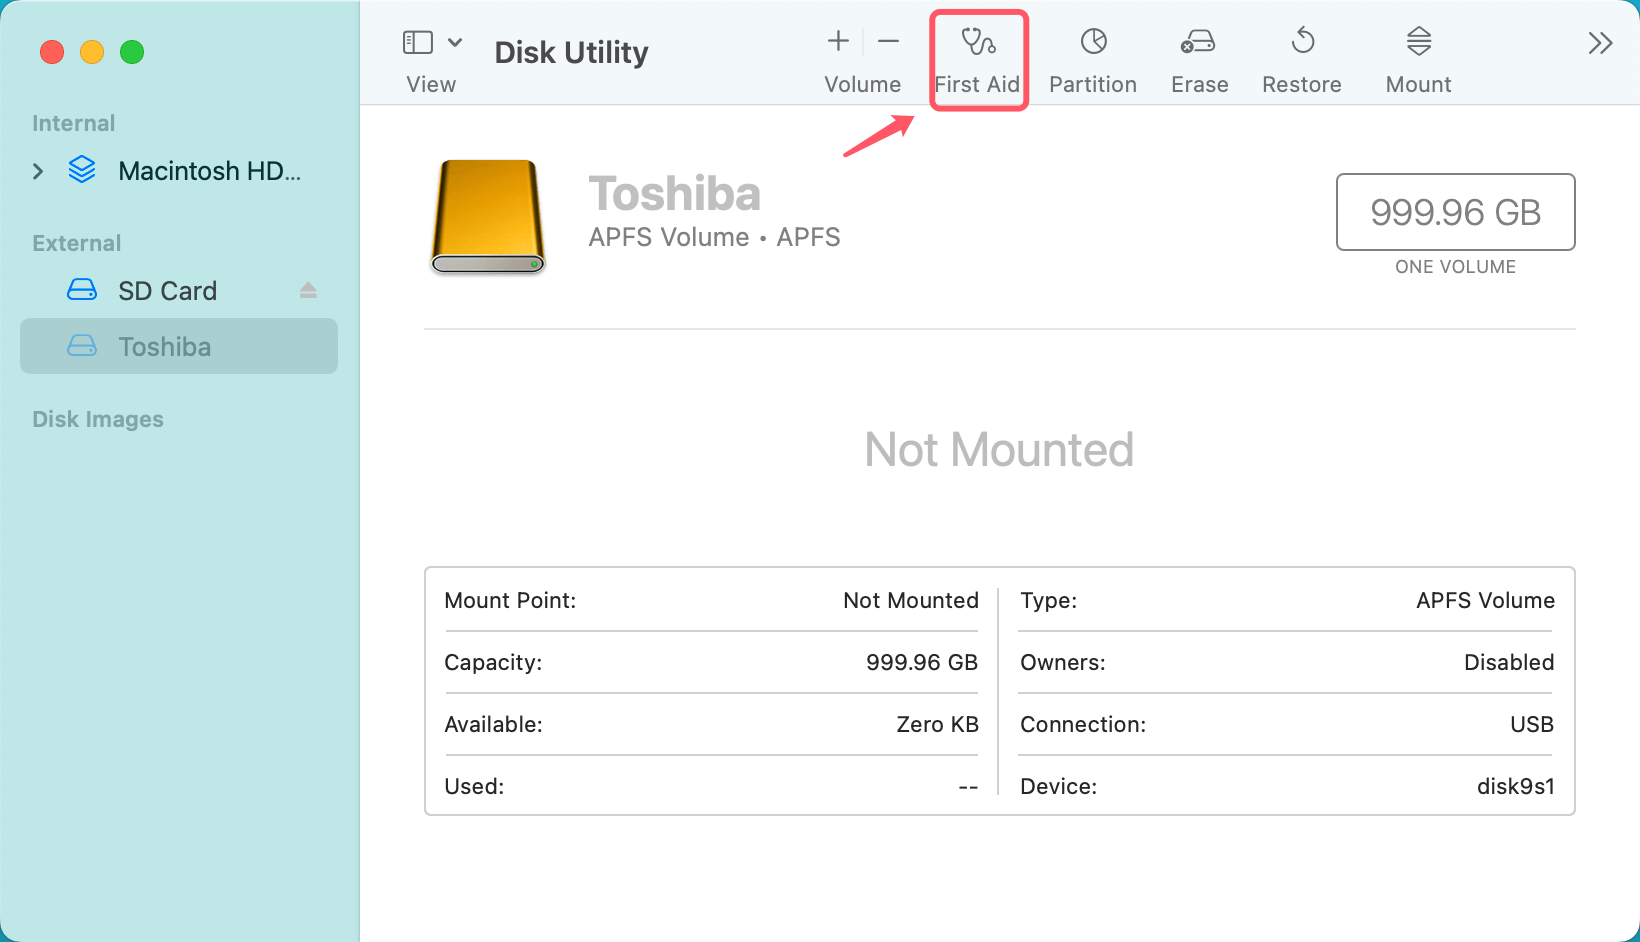Image resolution: width=1640 pixels, height=942 pixels.
Task: Remove volume with minus icon
Action: [888, 41]
